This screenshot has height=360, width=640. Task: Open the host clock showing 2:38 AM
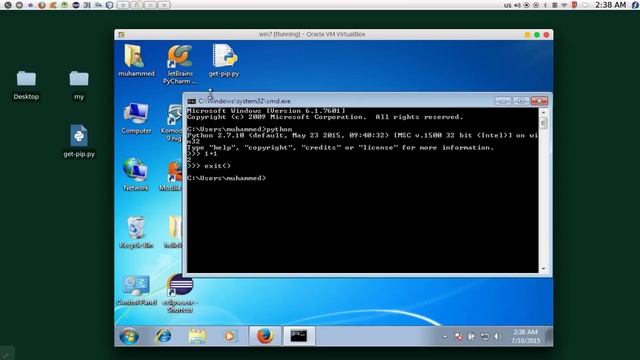[x=610, y=5]
